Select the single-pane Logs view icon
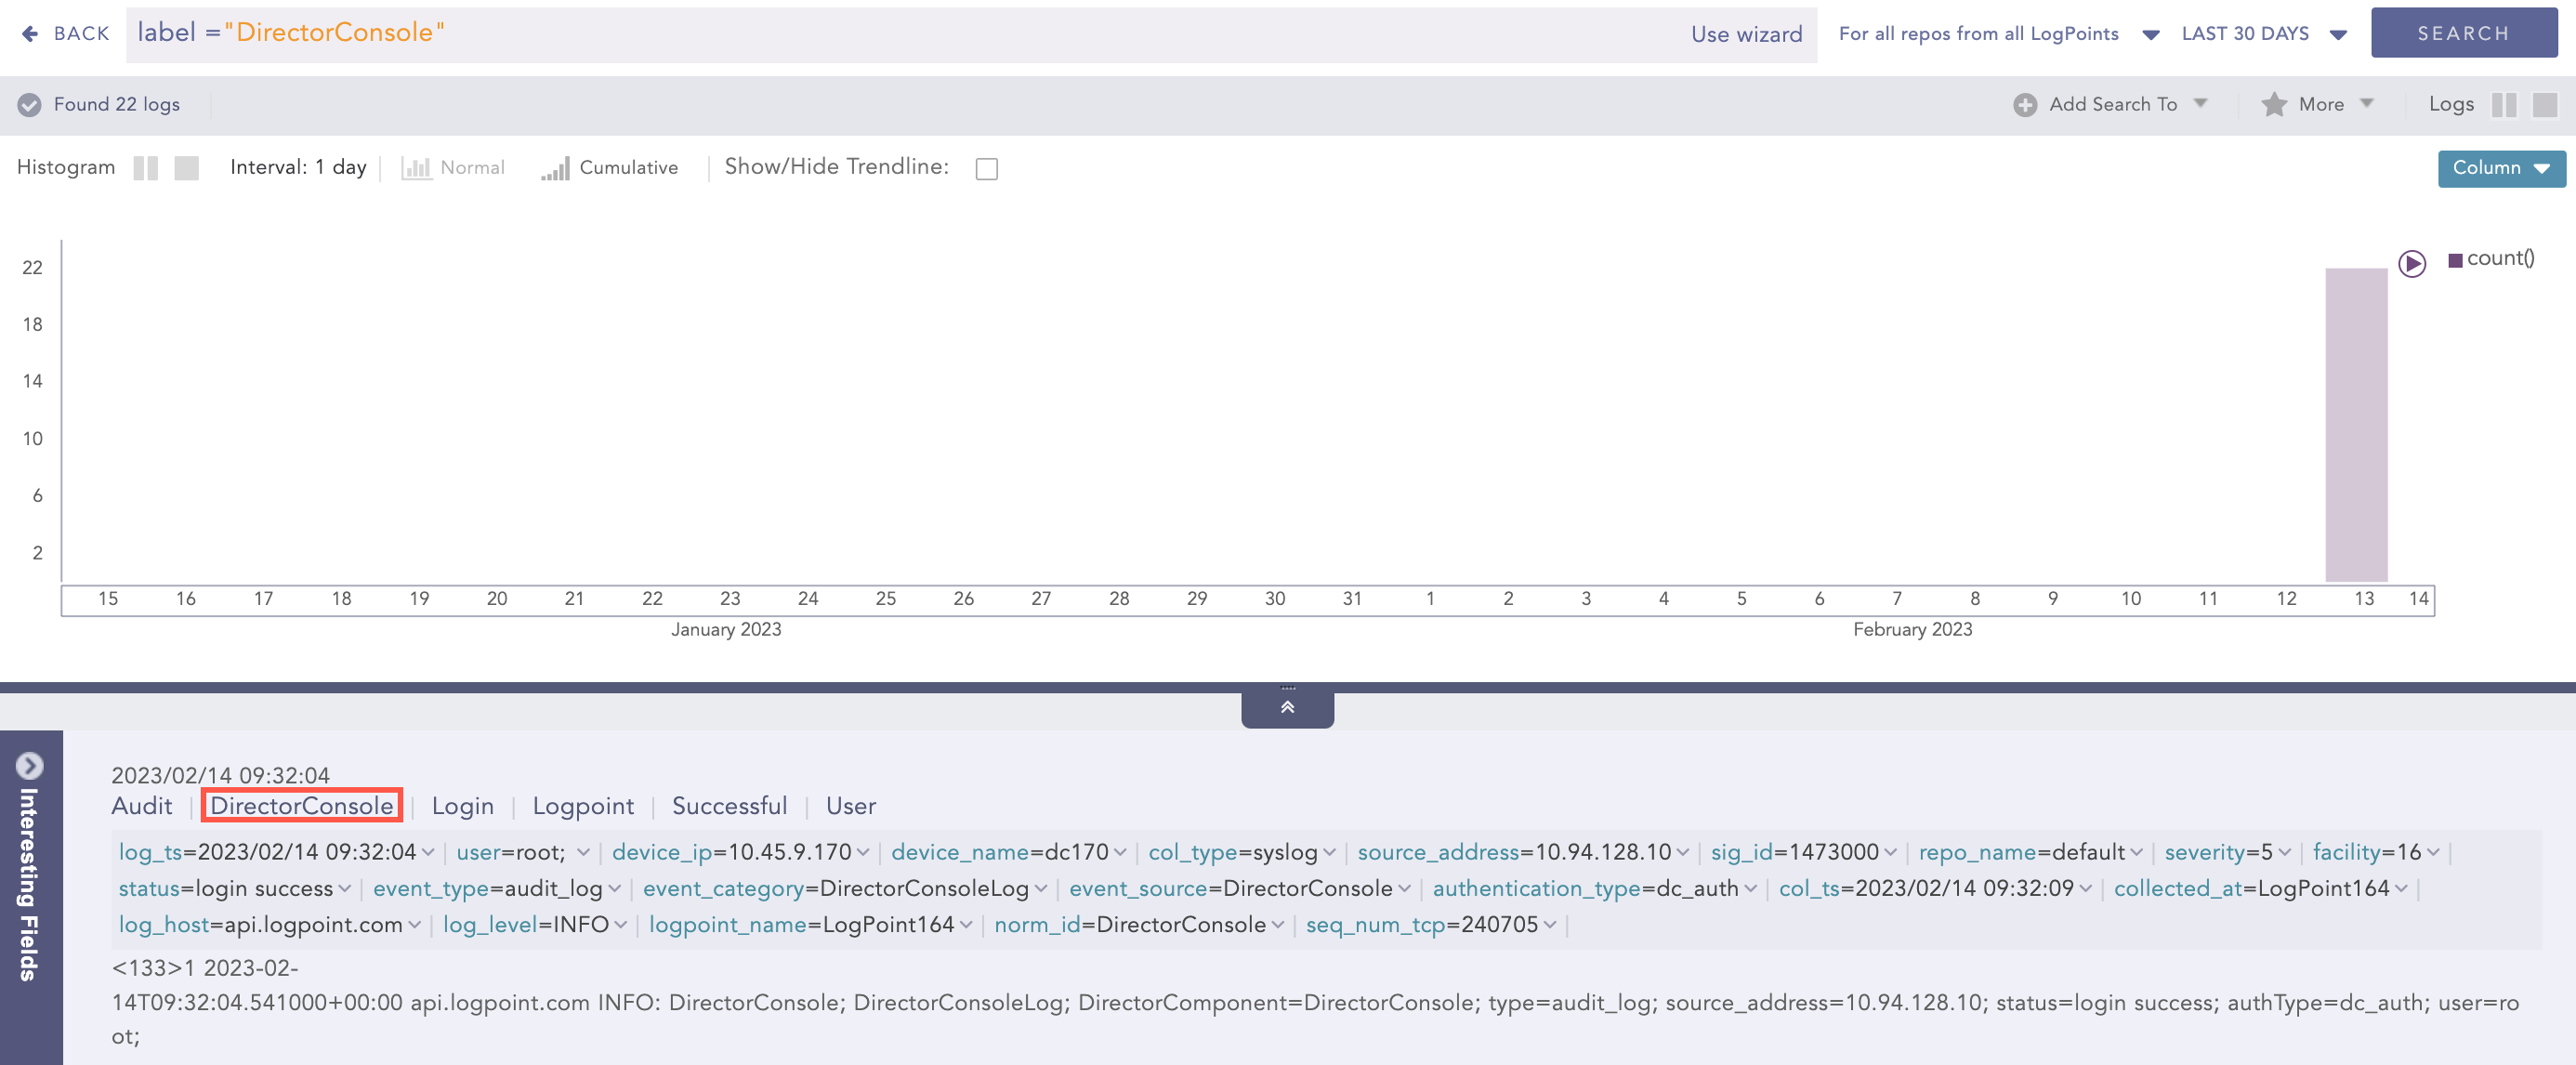This screenshot has width=2576, height=1065. (2545, 104)
